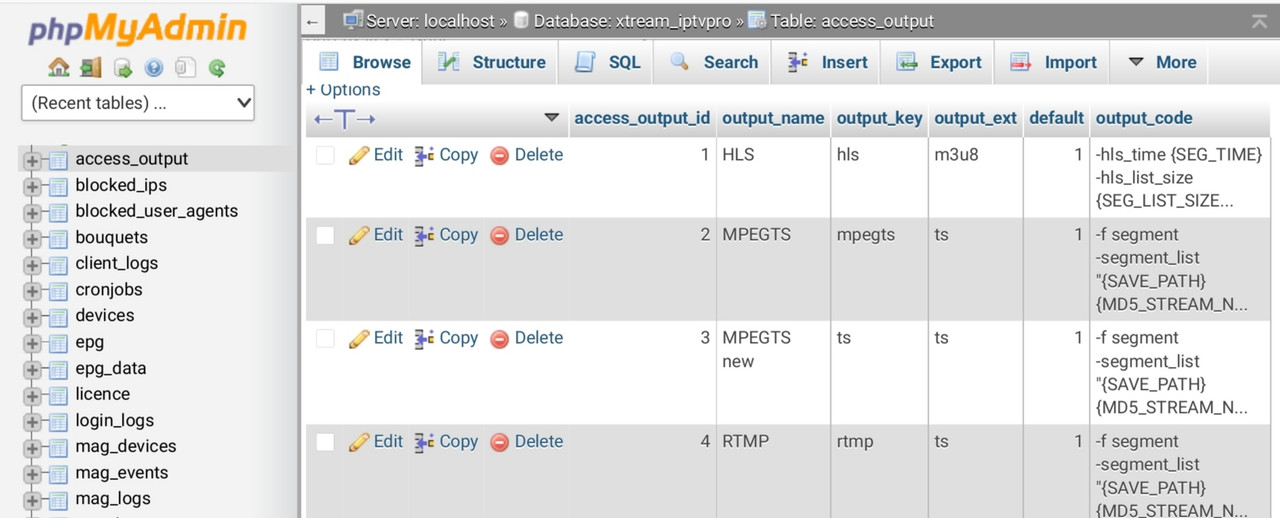Switch to the Structure tab
The height and width of the screenshot is (518, 1280).
[x=493, y=62]
